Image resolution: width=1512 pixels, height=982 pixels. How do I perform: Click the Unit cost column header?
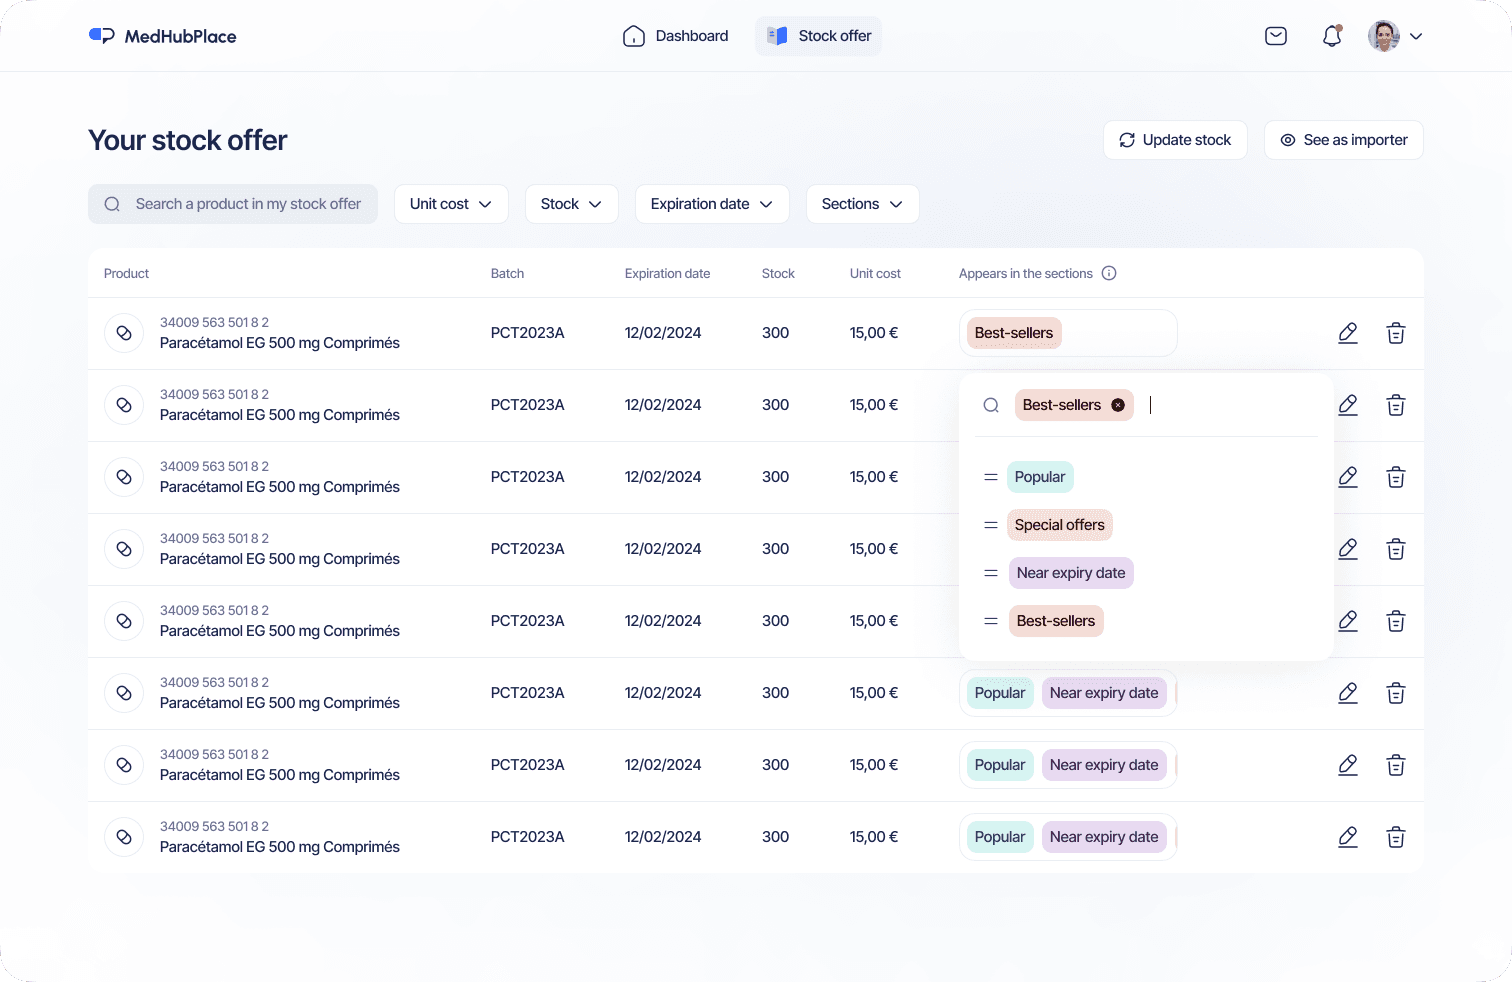[875, 273]
